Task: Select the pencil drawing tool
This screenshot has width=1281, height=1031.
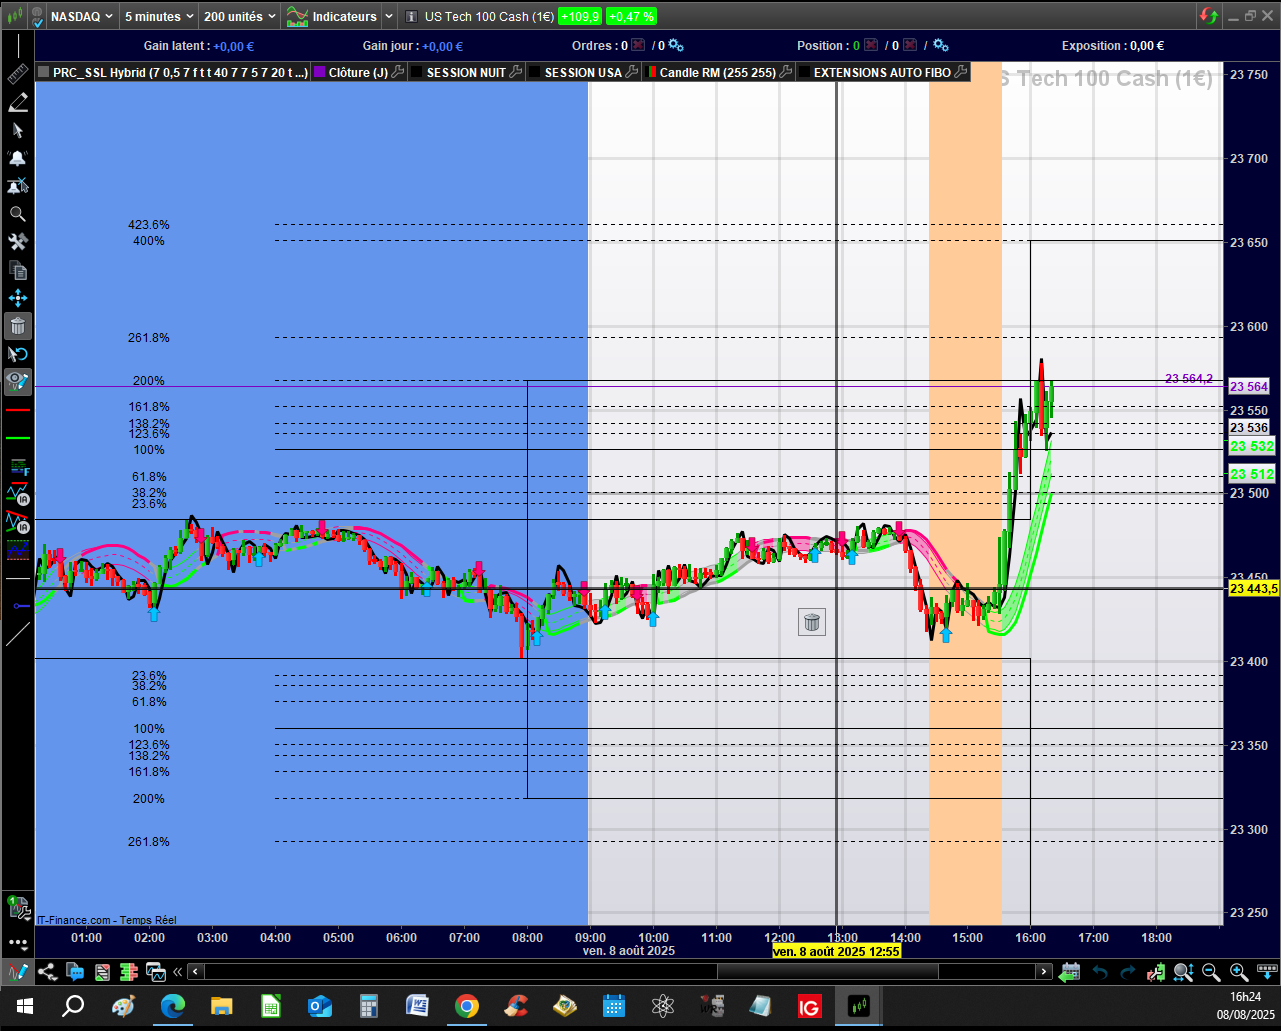Action: (18, 102)
